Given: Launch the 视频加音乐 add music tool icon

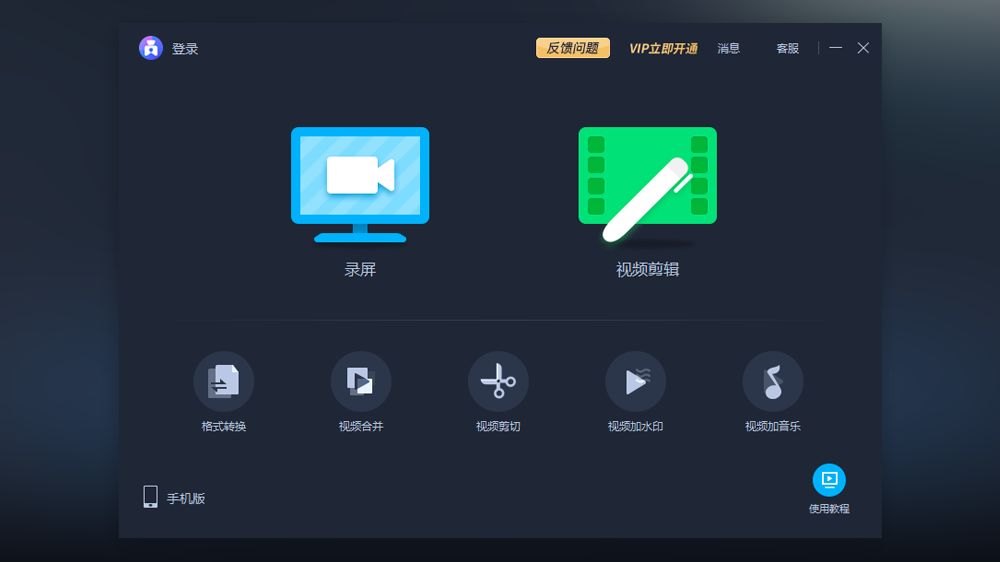Looking at the screenshot, I should (x=773, y=381).
